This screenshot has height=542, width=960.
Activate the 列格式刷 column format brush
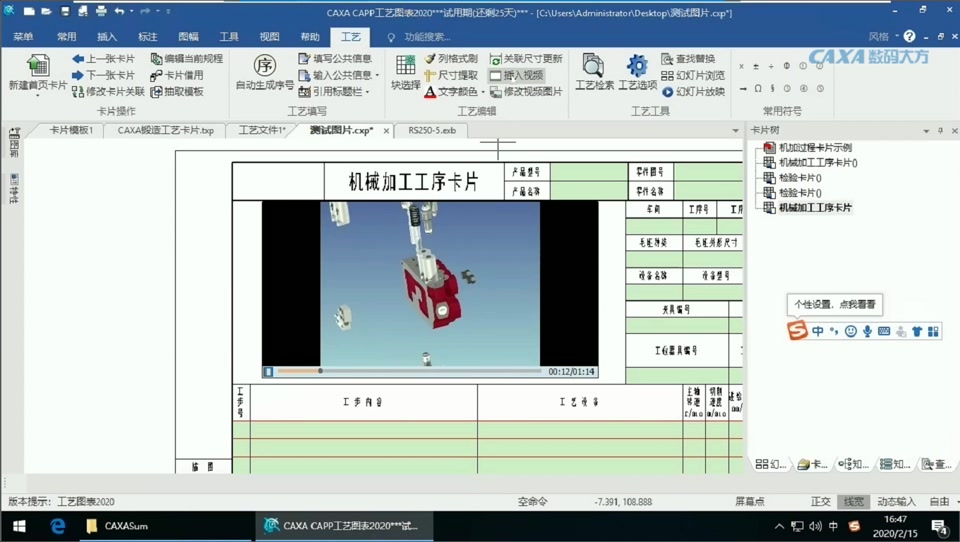coord(451,59)
